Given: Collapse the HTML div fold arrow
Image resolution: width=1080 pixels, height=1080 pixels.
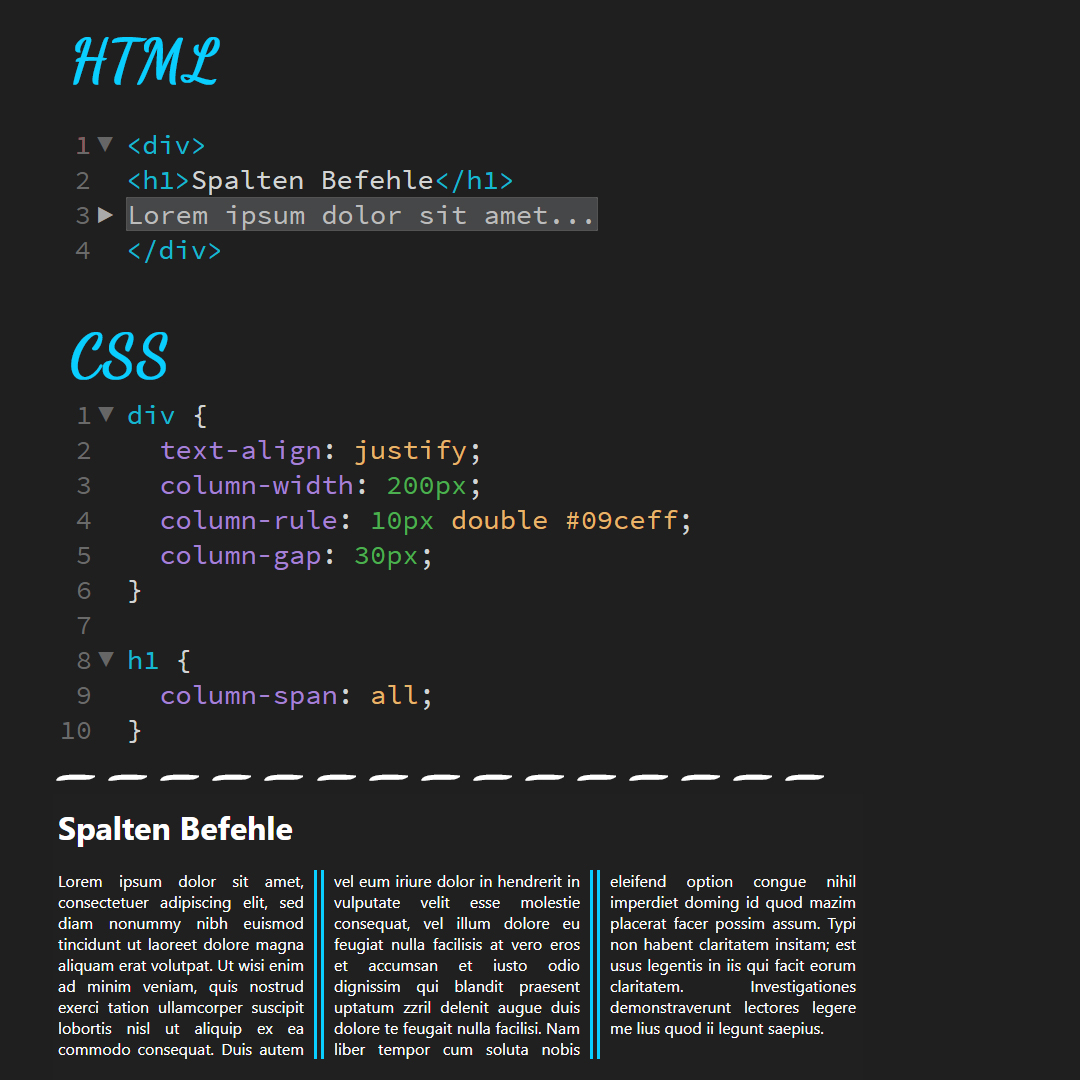Looking at the screenshot, I should (105, 145).
